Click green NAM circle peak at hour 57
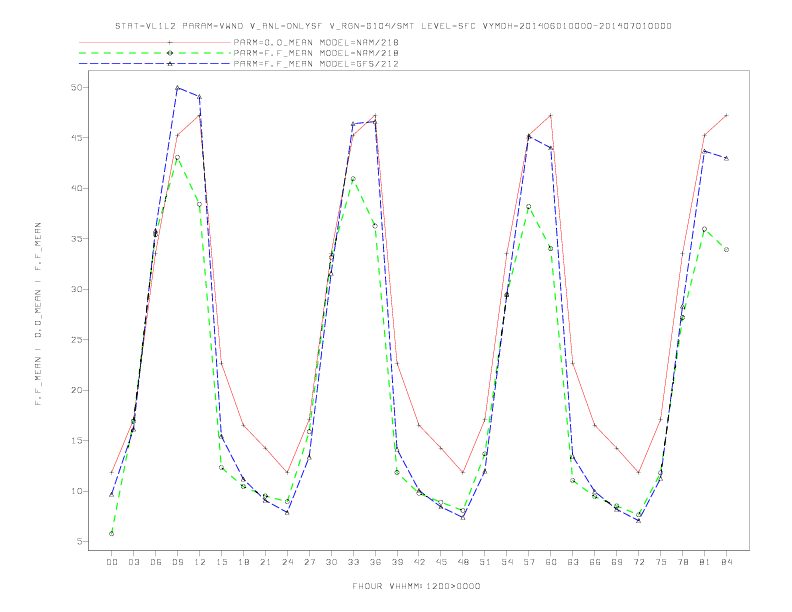 [x=529, y=207]
